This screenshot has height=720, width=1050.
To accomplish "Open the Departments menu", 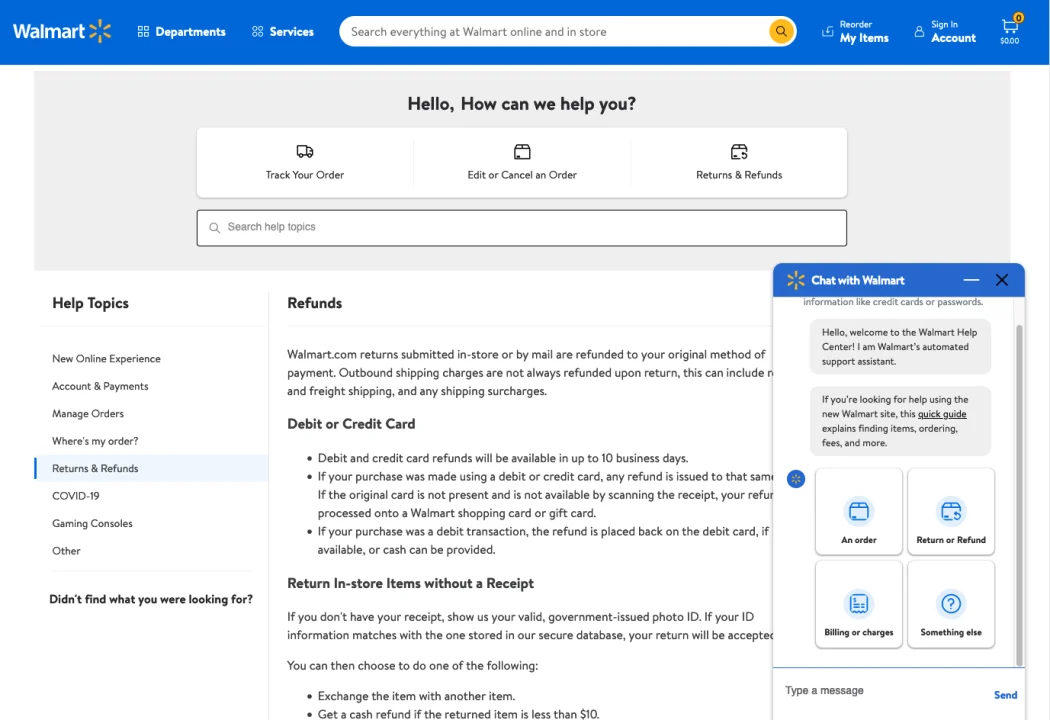I will pyautogui.click(x=181, y=31).
